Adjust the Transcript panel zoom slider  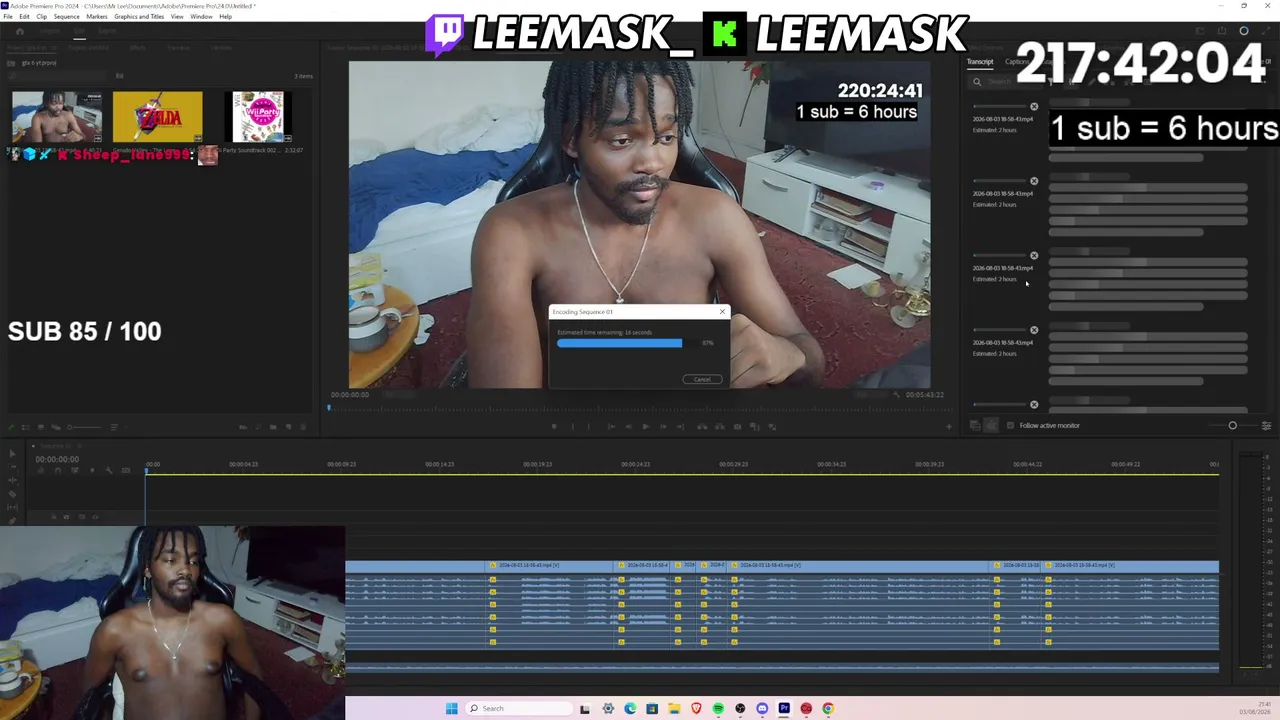(1232, 426)
